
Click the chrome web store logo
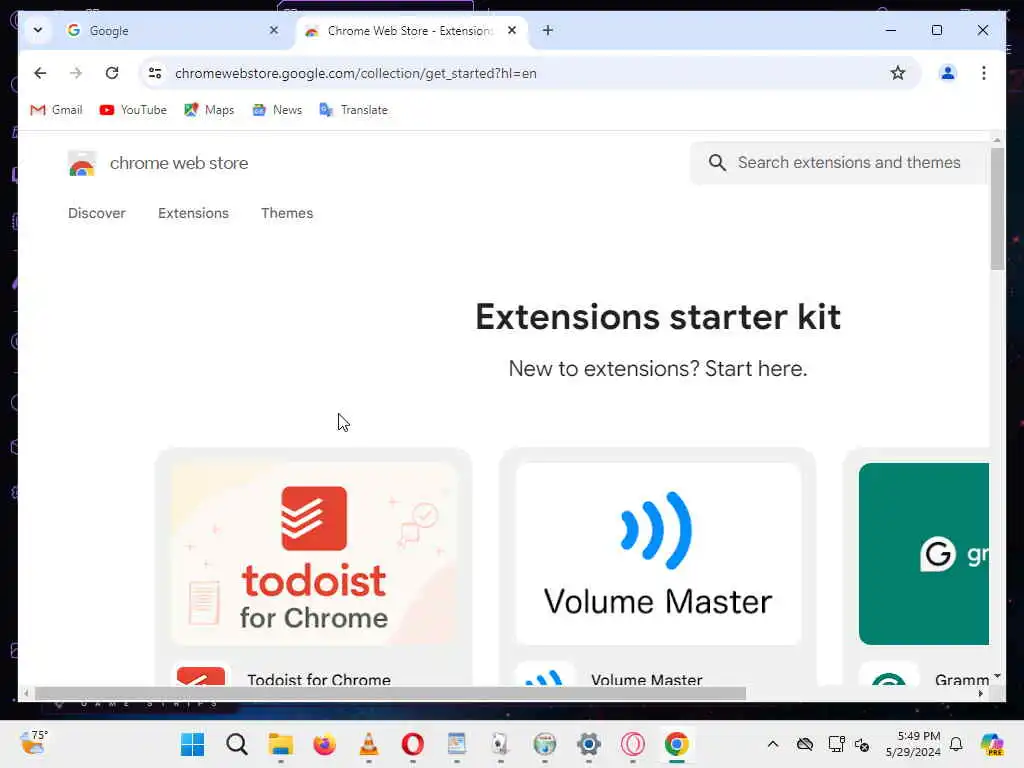(82, 163)
